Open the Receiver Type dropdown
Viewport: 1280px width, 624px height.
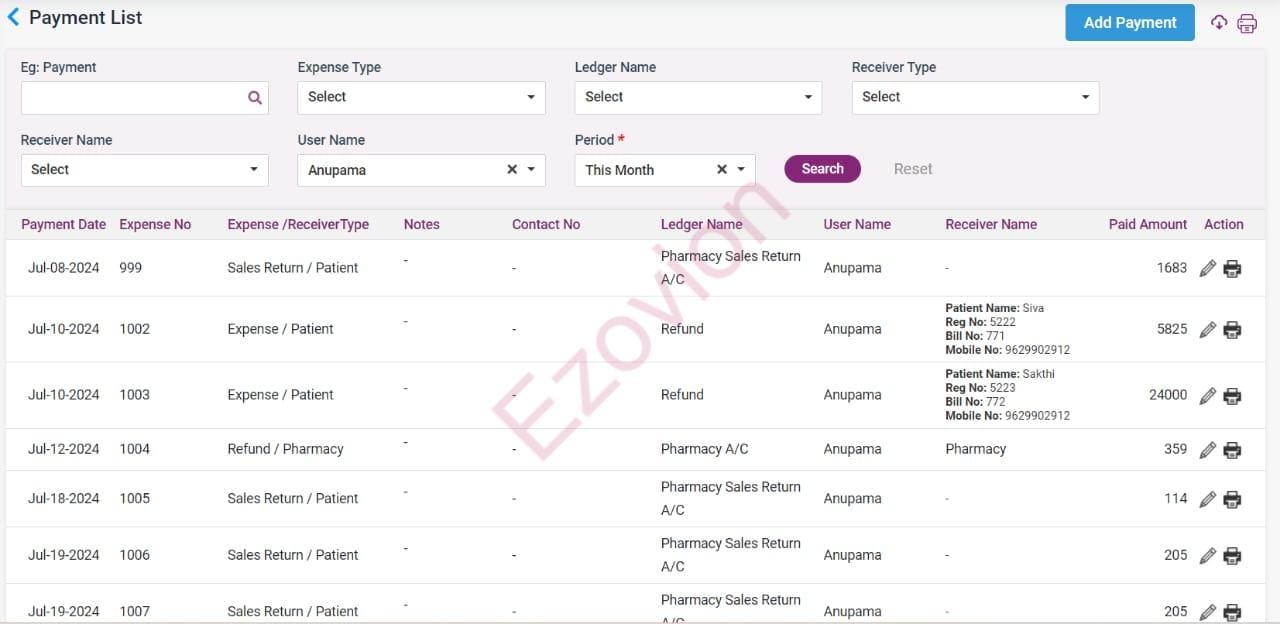point(974,97)
